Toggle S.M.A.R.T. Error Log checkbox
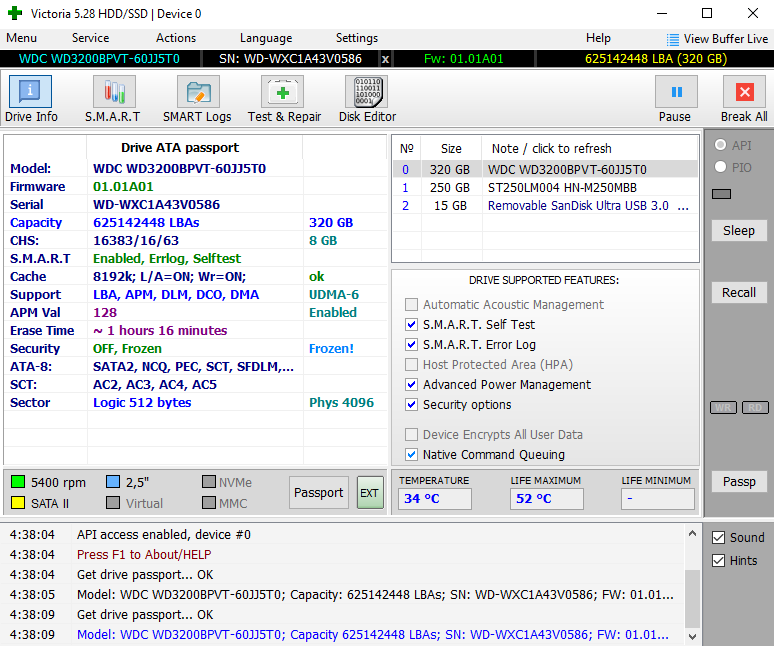This screenshot has height=646, width=774. click(411, 344)
